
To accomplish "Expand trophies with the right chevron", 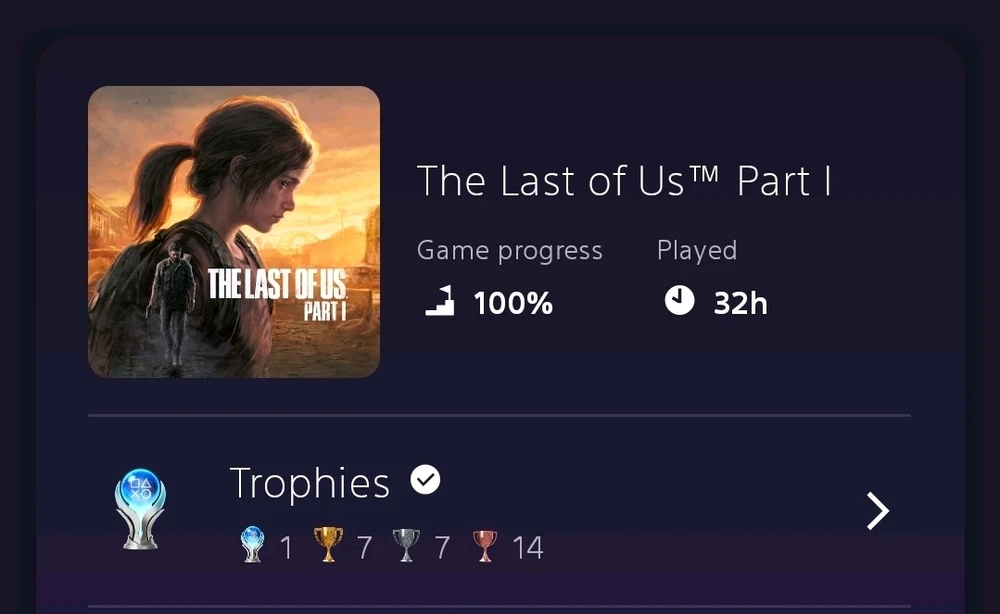I will pos(877,511).
